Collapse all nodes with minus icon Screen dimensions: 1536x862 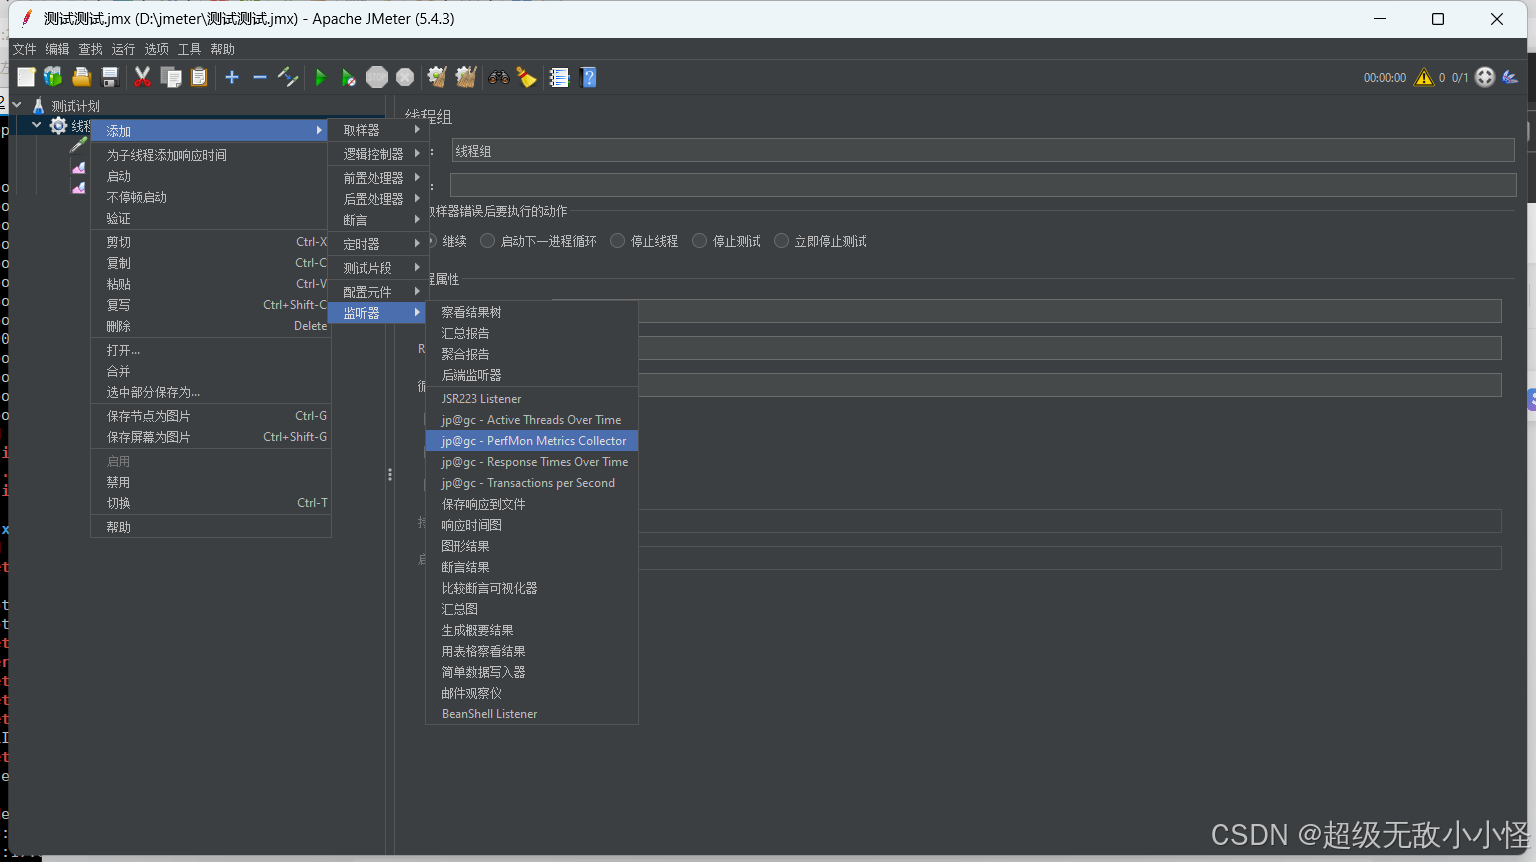pos(260,77)
